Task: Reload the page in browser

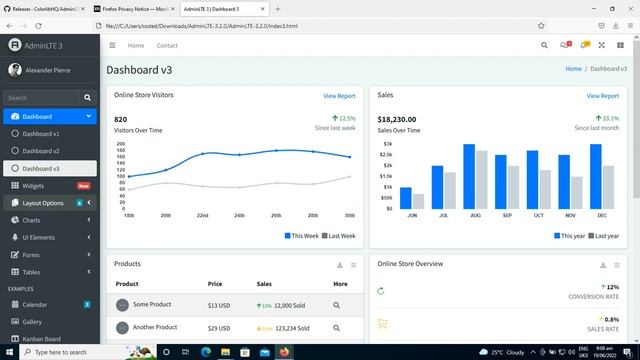Action: point(38,26)
